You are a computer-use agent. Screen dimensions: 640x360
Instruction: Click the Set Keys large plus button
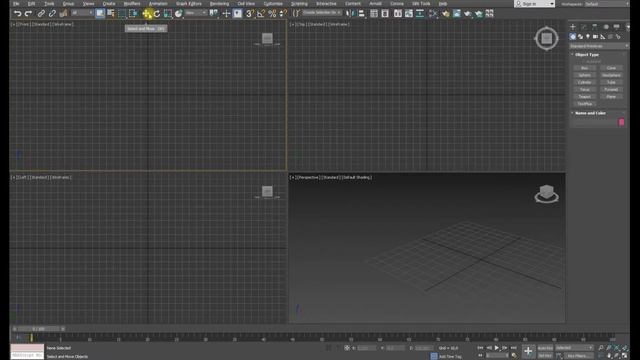pyautogui.click(x=528, y=351)
